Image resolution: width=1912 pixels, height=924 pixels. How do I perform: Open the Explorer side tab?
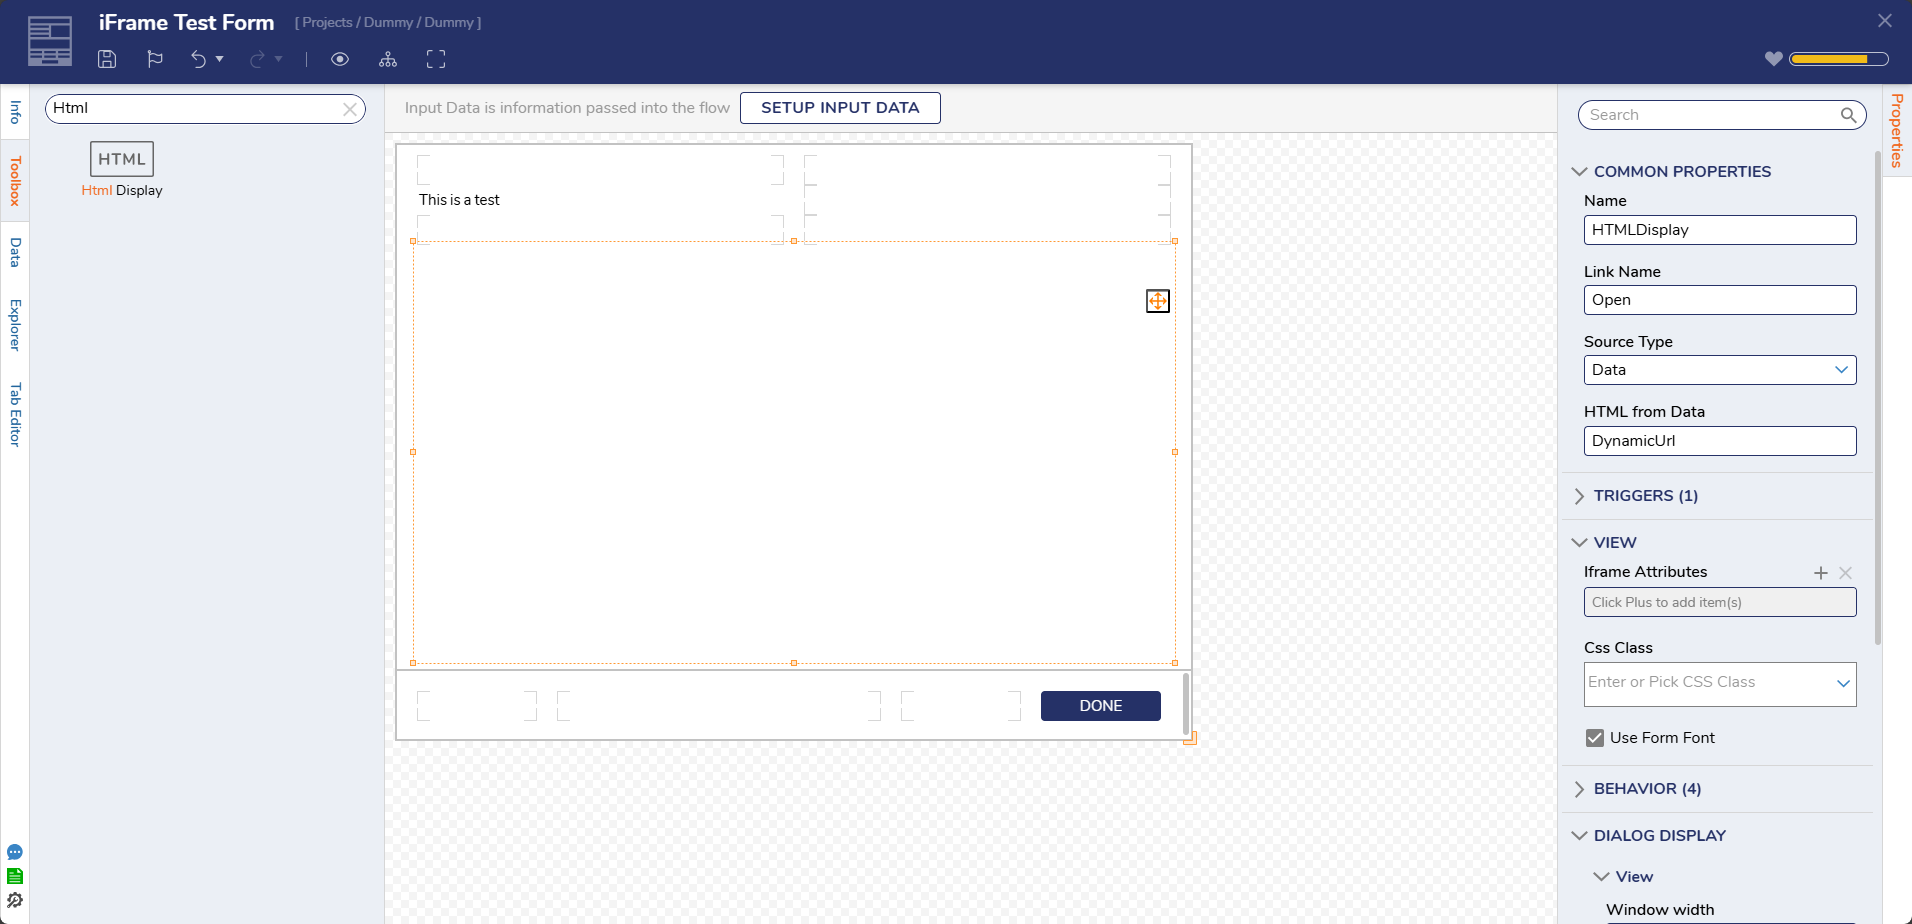[x=15, y=324]
